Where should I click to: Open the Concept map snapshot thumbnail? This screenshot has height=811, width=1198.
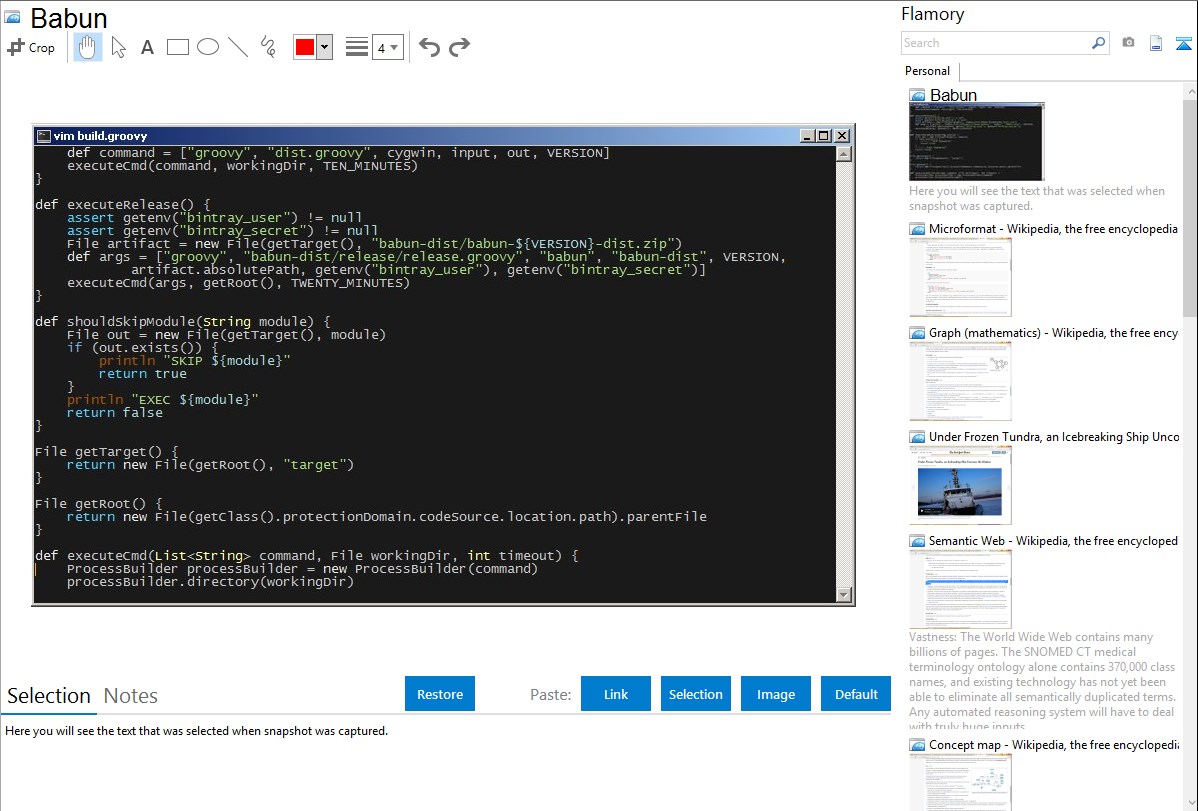[960, 782]
